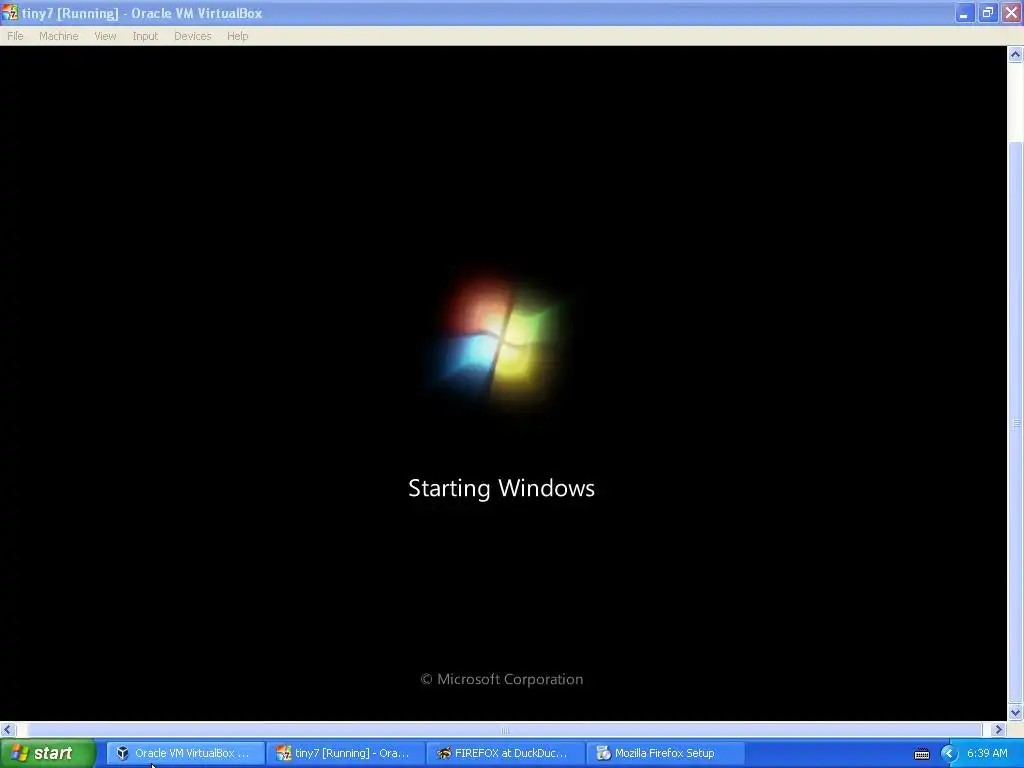
Task: Open the Devices menu
Action: point(193,36)
